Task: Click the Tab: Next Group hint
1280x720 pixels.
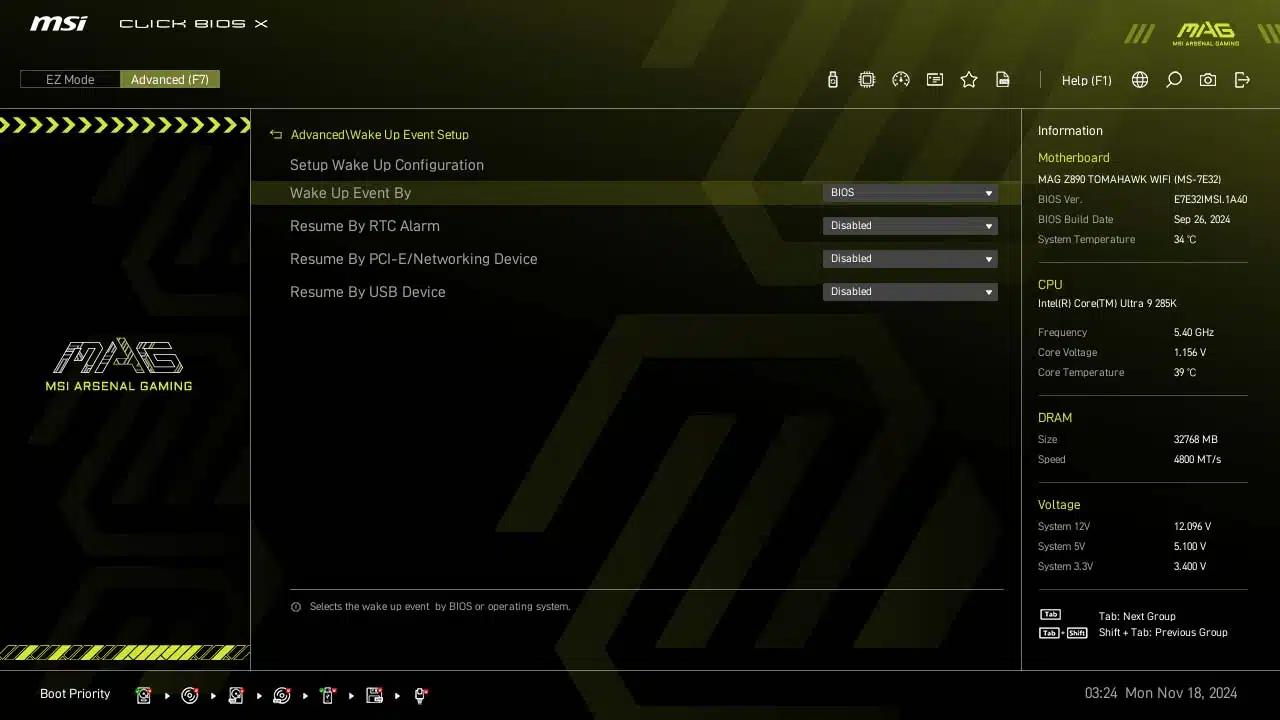Action: pyautogui.click(x=1137, y=617)
